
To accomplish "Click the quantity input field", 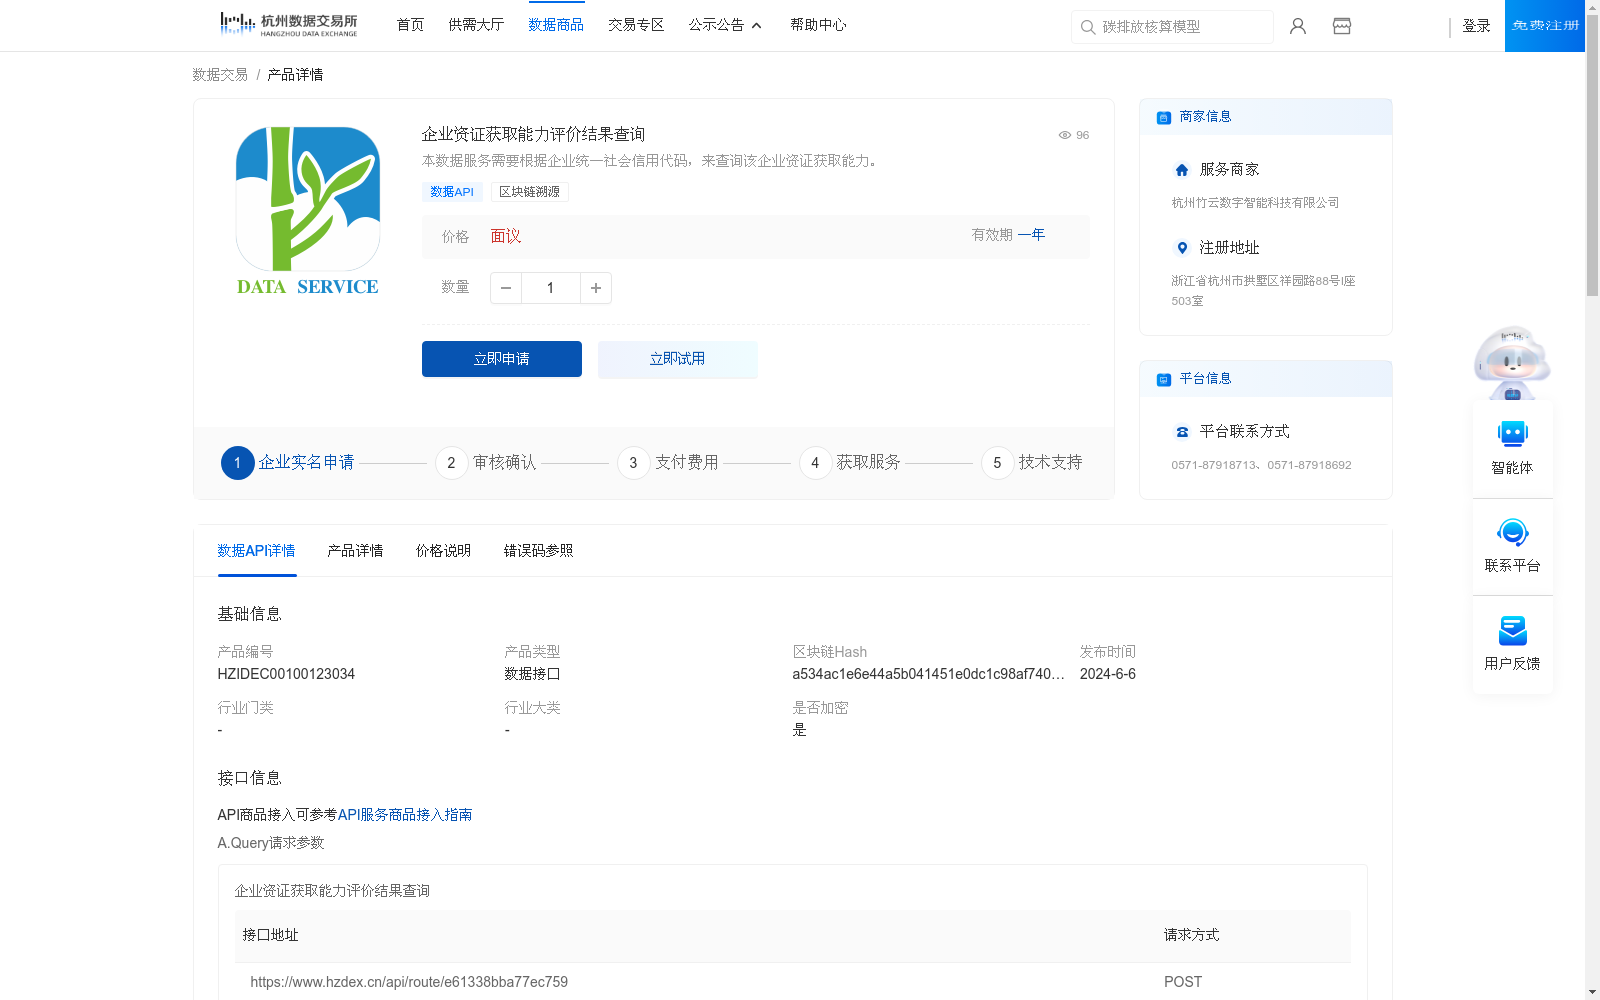I will 551,288.
